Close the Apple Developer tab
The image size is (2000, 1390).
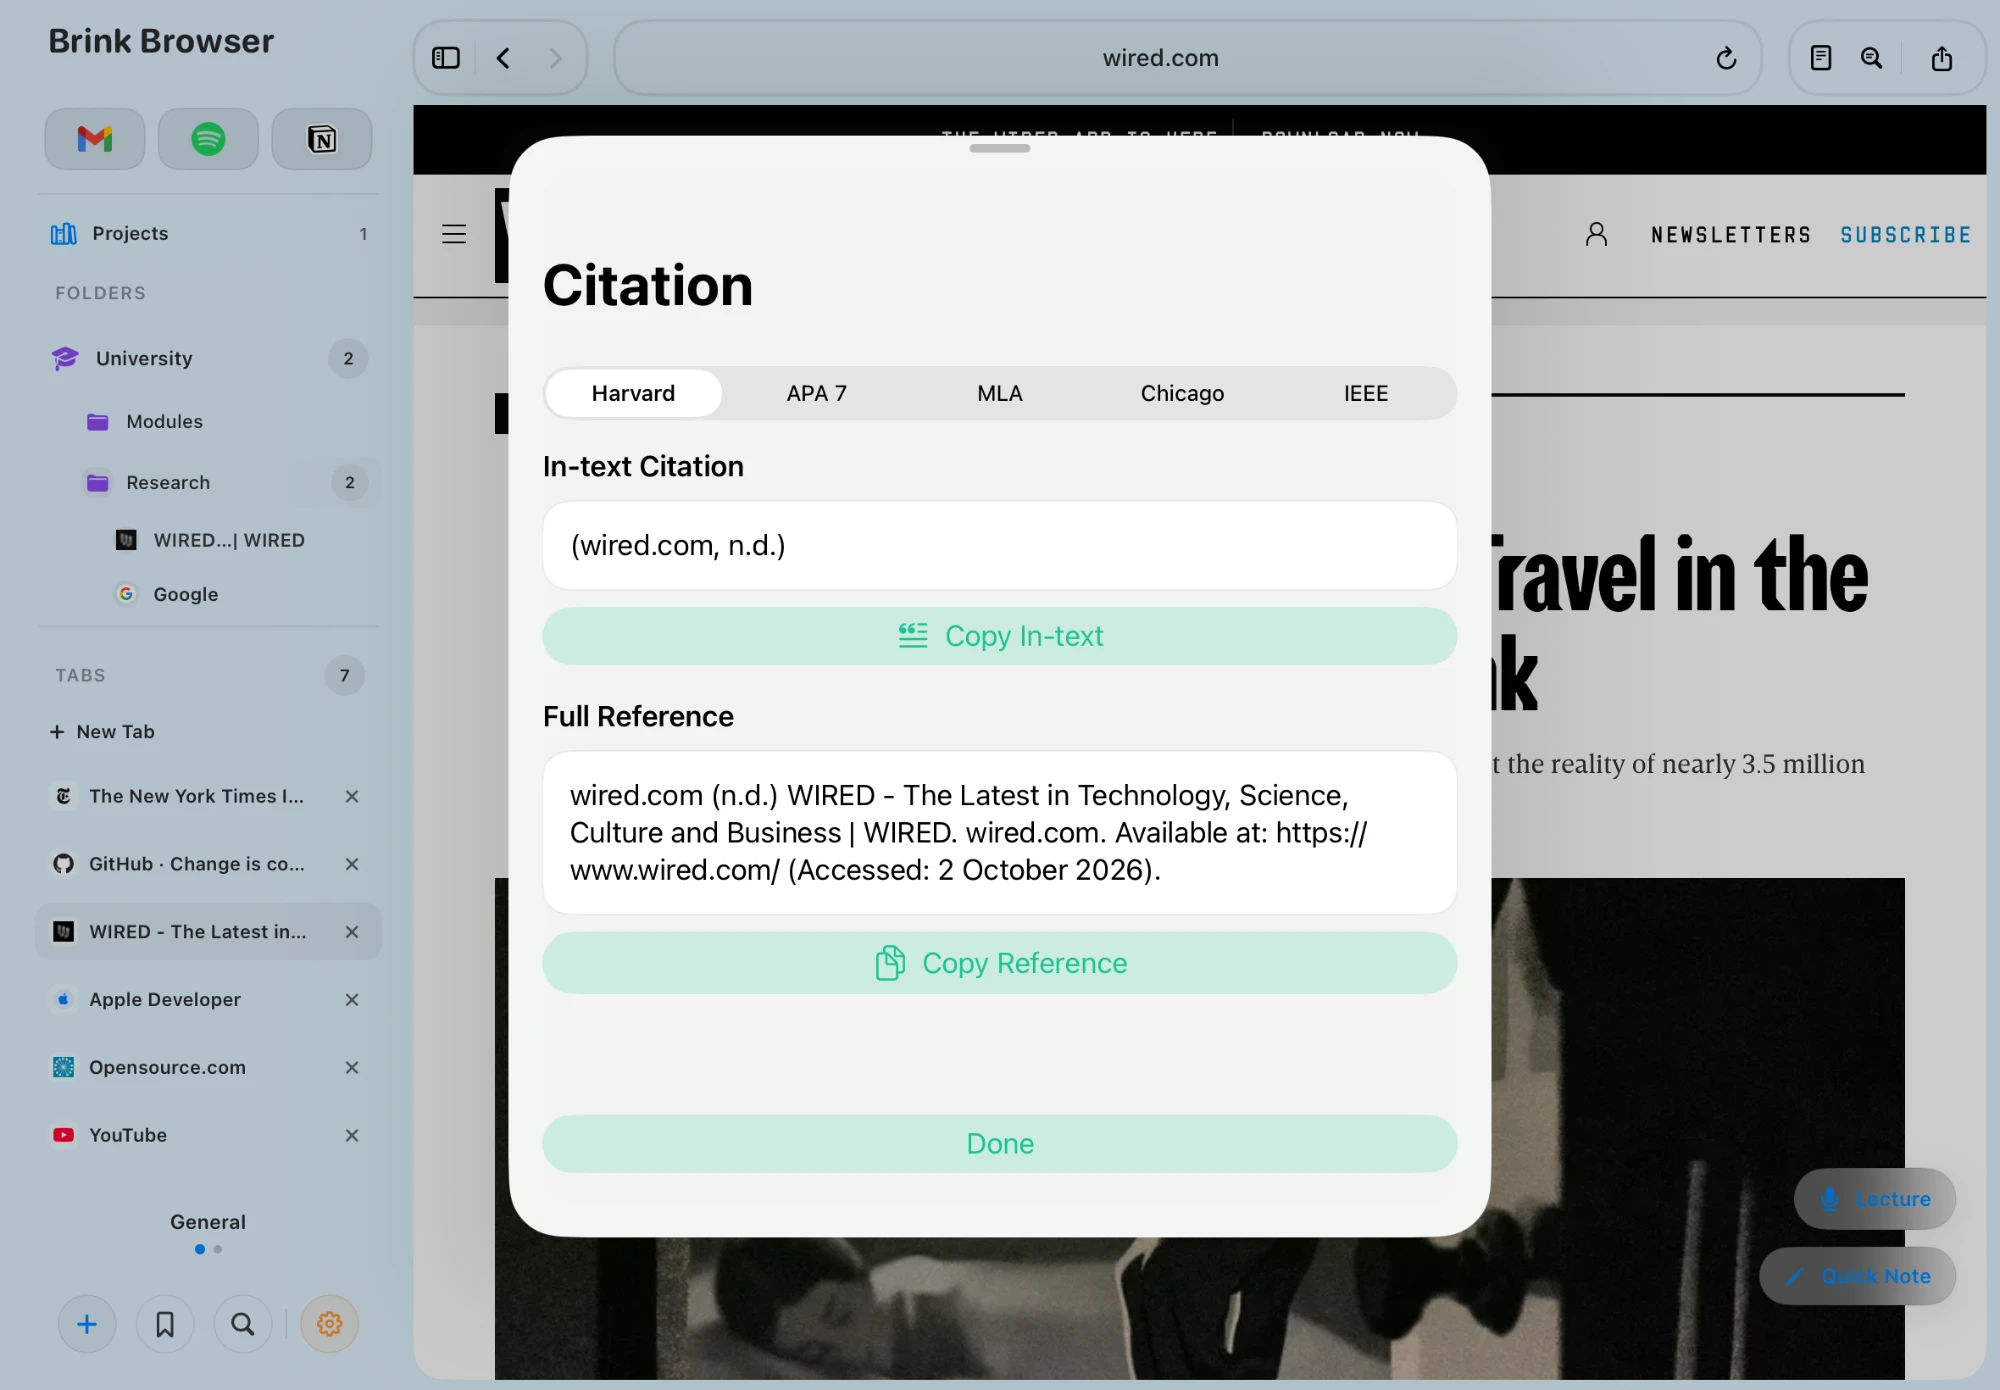point(352,1000)
